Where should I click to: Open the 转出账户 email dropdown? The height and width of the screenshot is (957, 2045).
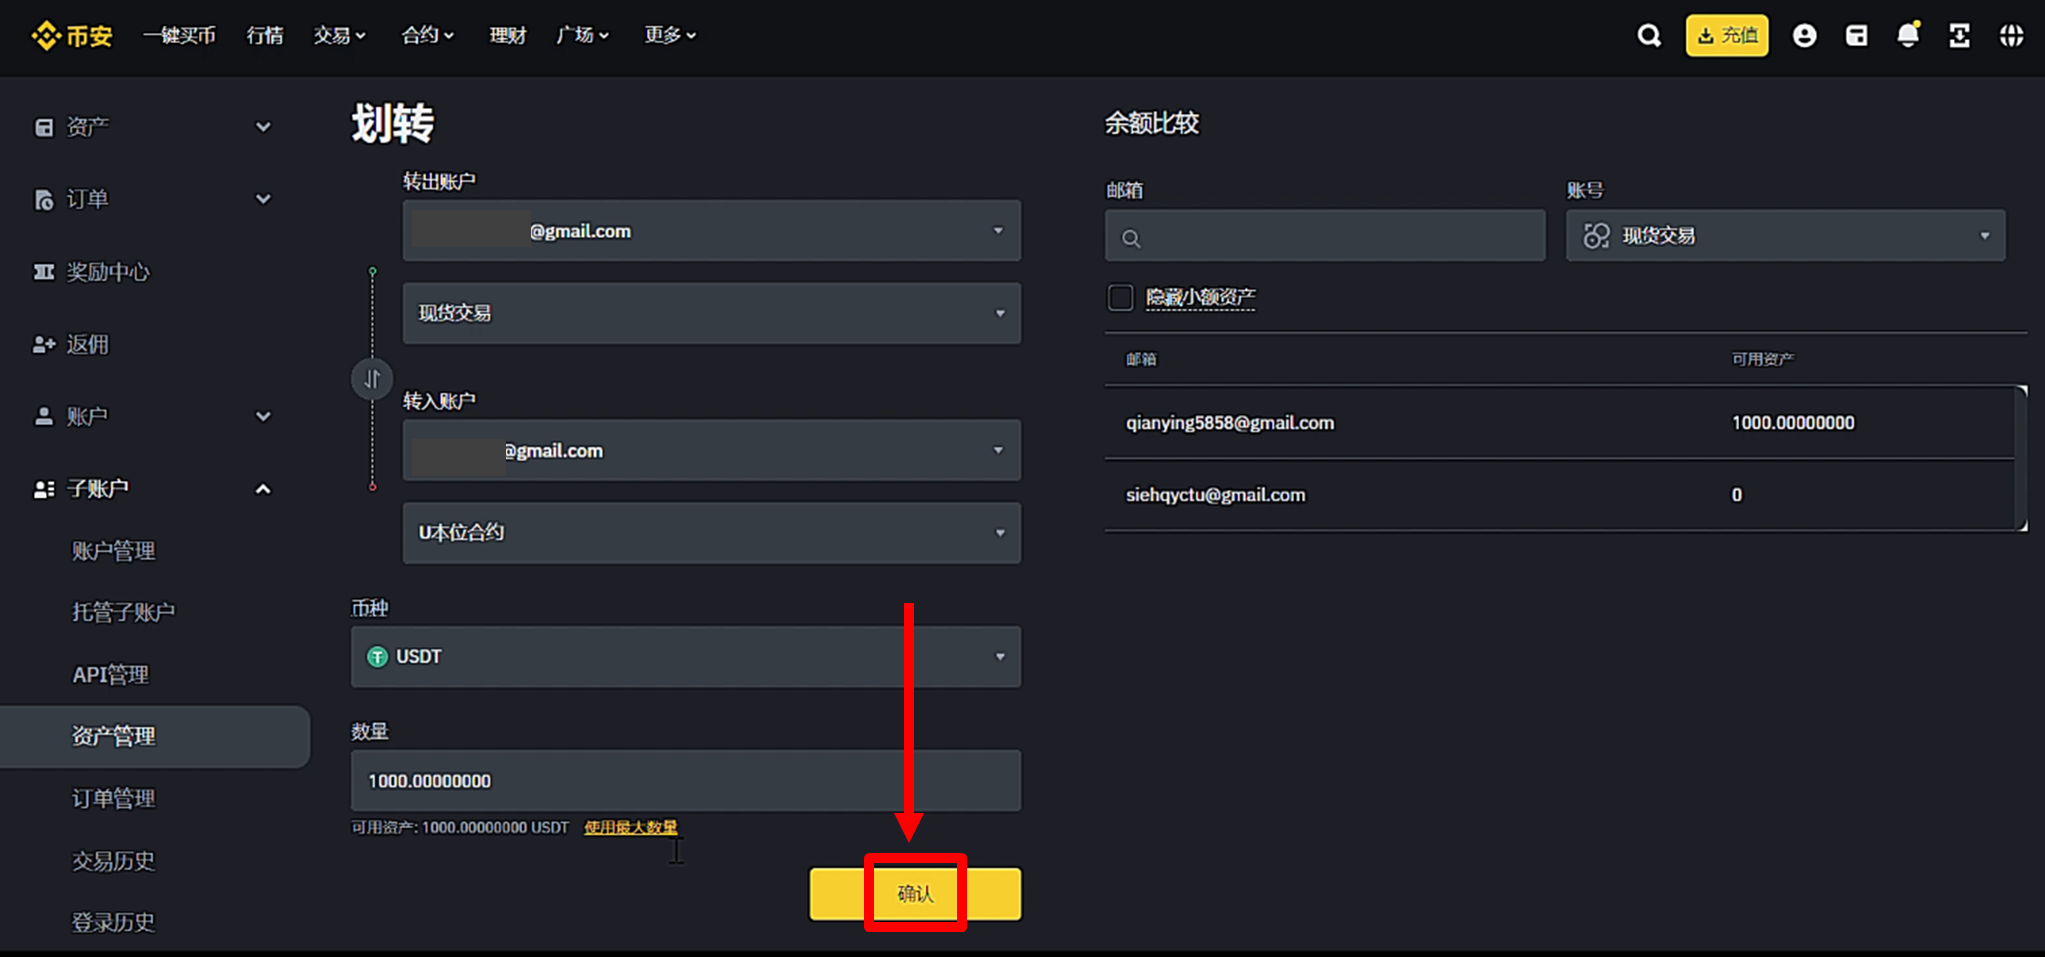[711, 231]
